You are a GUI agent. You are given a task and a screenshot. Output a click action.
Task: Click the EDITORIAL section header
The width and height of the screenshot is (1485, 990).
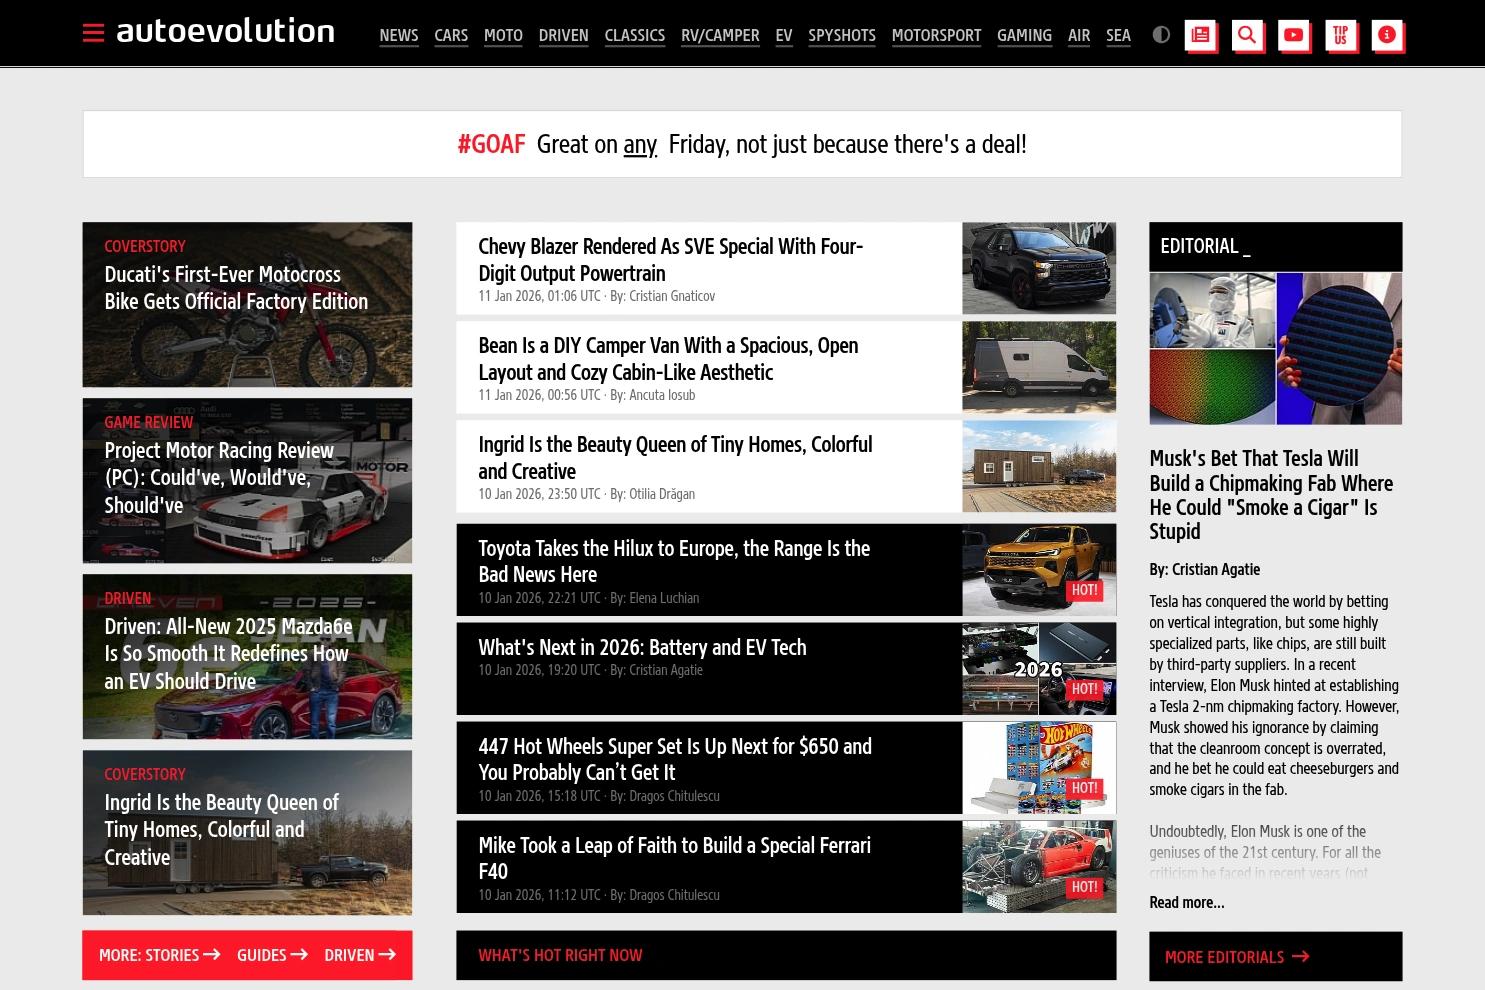pyautogui.click(x=1275, y=246)
